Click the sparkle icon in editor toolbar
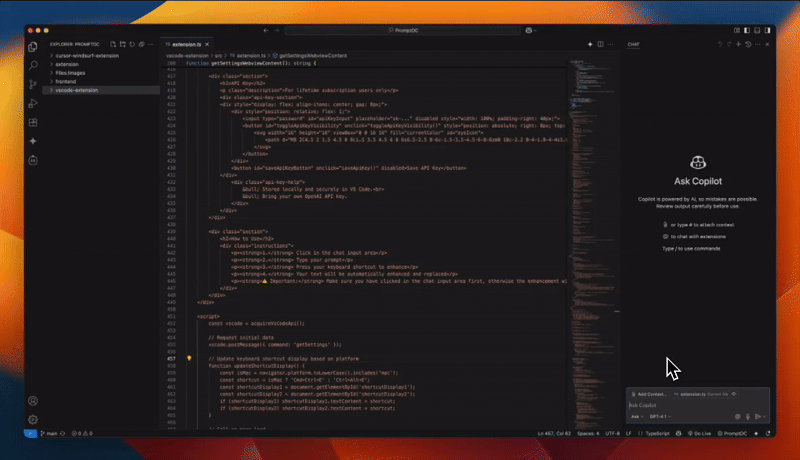The width and height of the screenshot is (800, 460). click(x=590, y=44)
